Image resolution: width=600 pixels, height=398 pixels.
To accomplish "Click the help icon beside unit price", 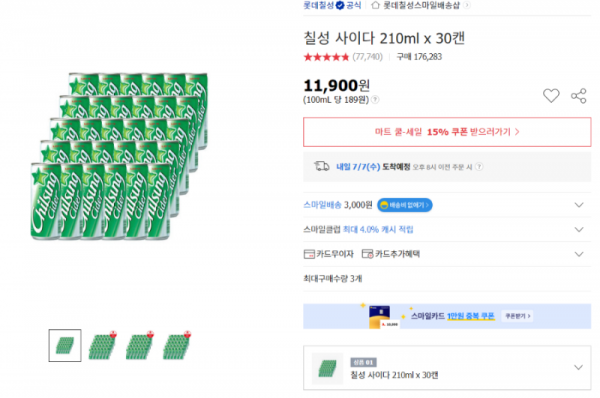I will coord(375,100).
